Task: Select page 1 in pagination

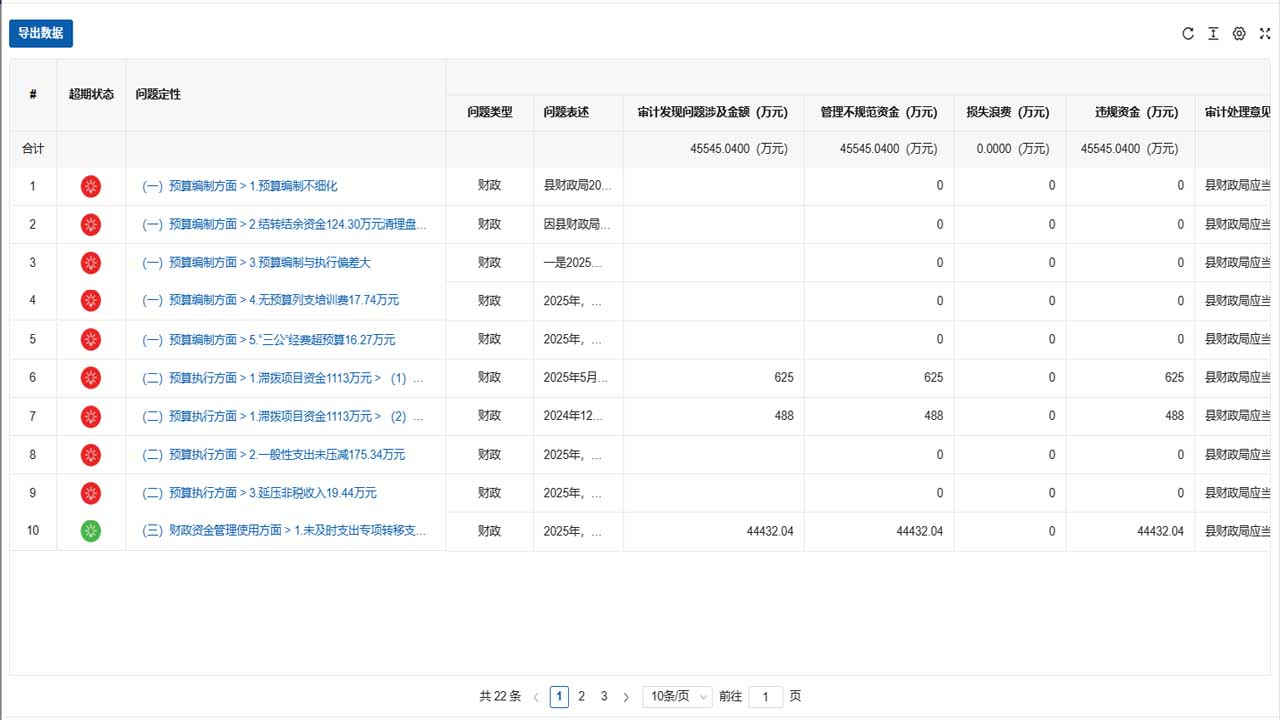Action: 559,697
